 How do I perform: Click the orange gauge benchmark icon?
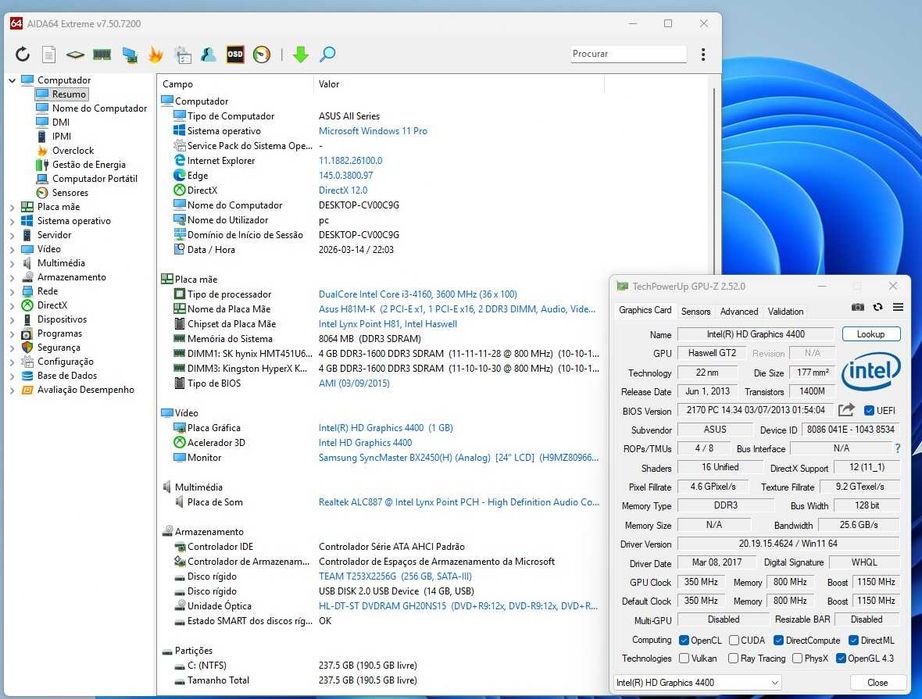click(262, 54)
